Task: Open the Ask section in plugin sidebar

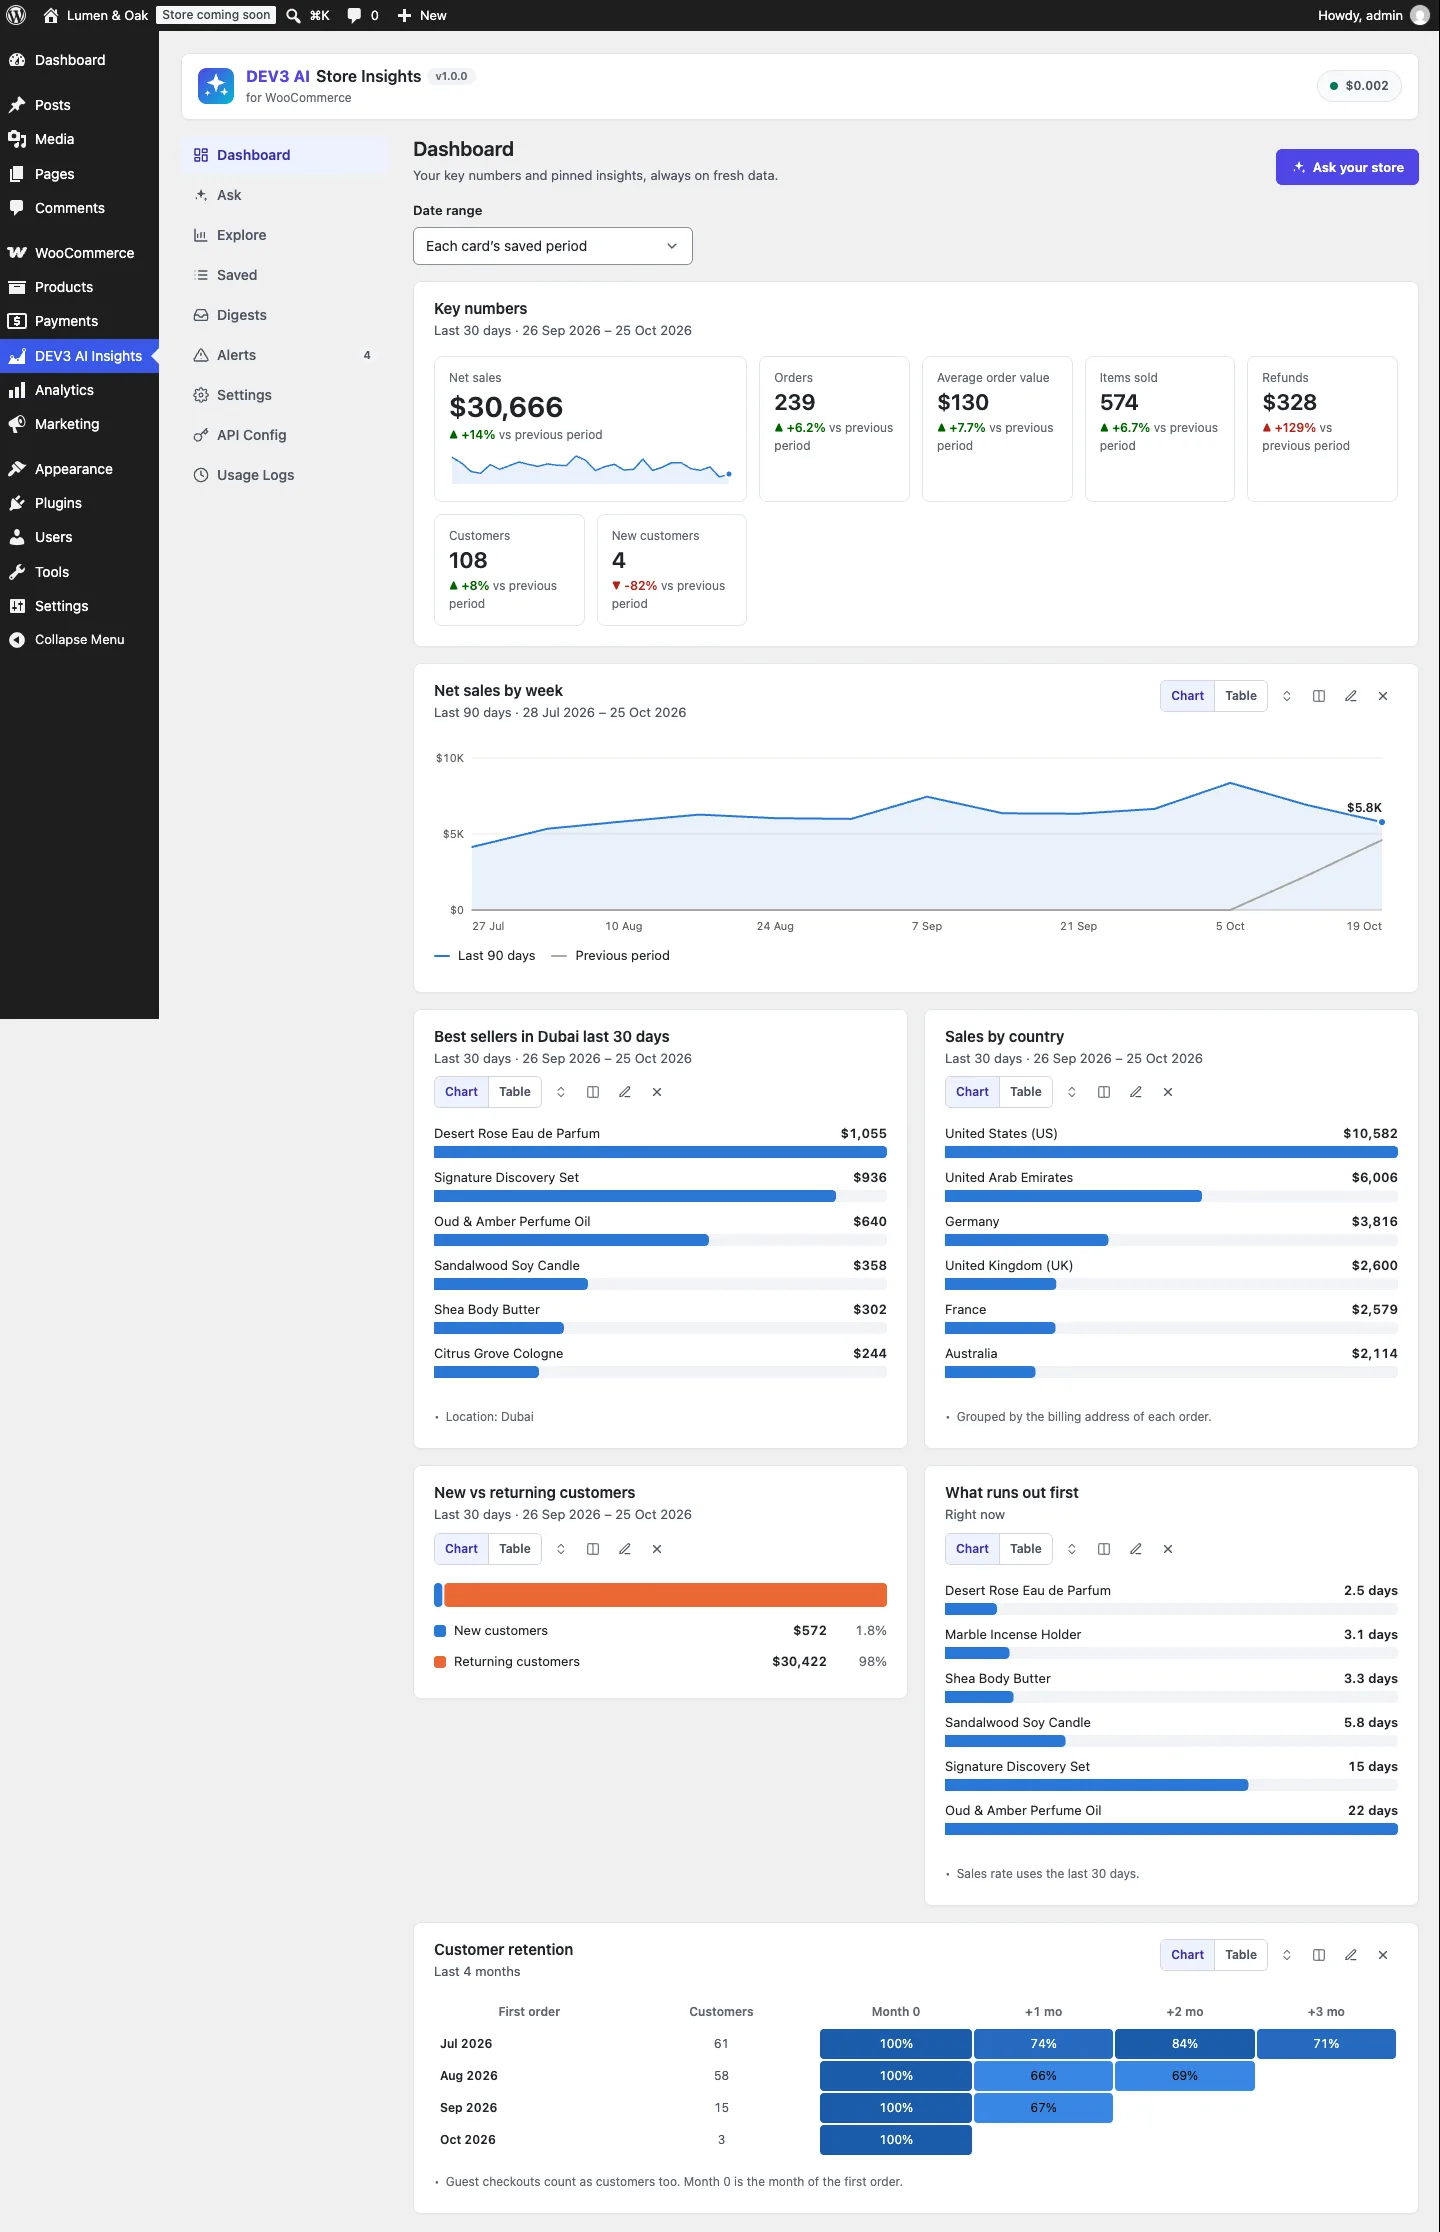Action: [x=285, y=195]
